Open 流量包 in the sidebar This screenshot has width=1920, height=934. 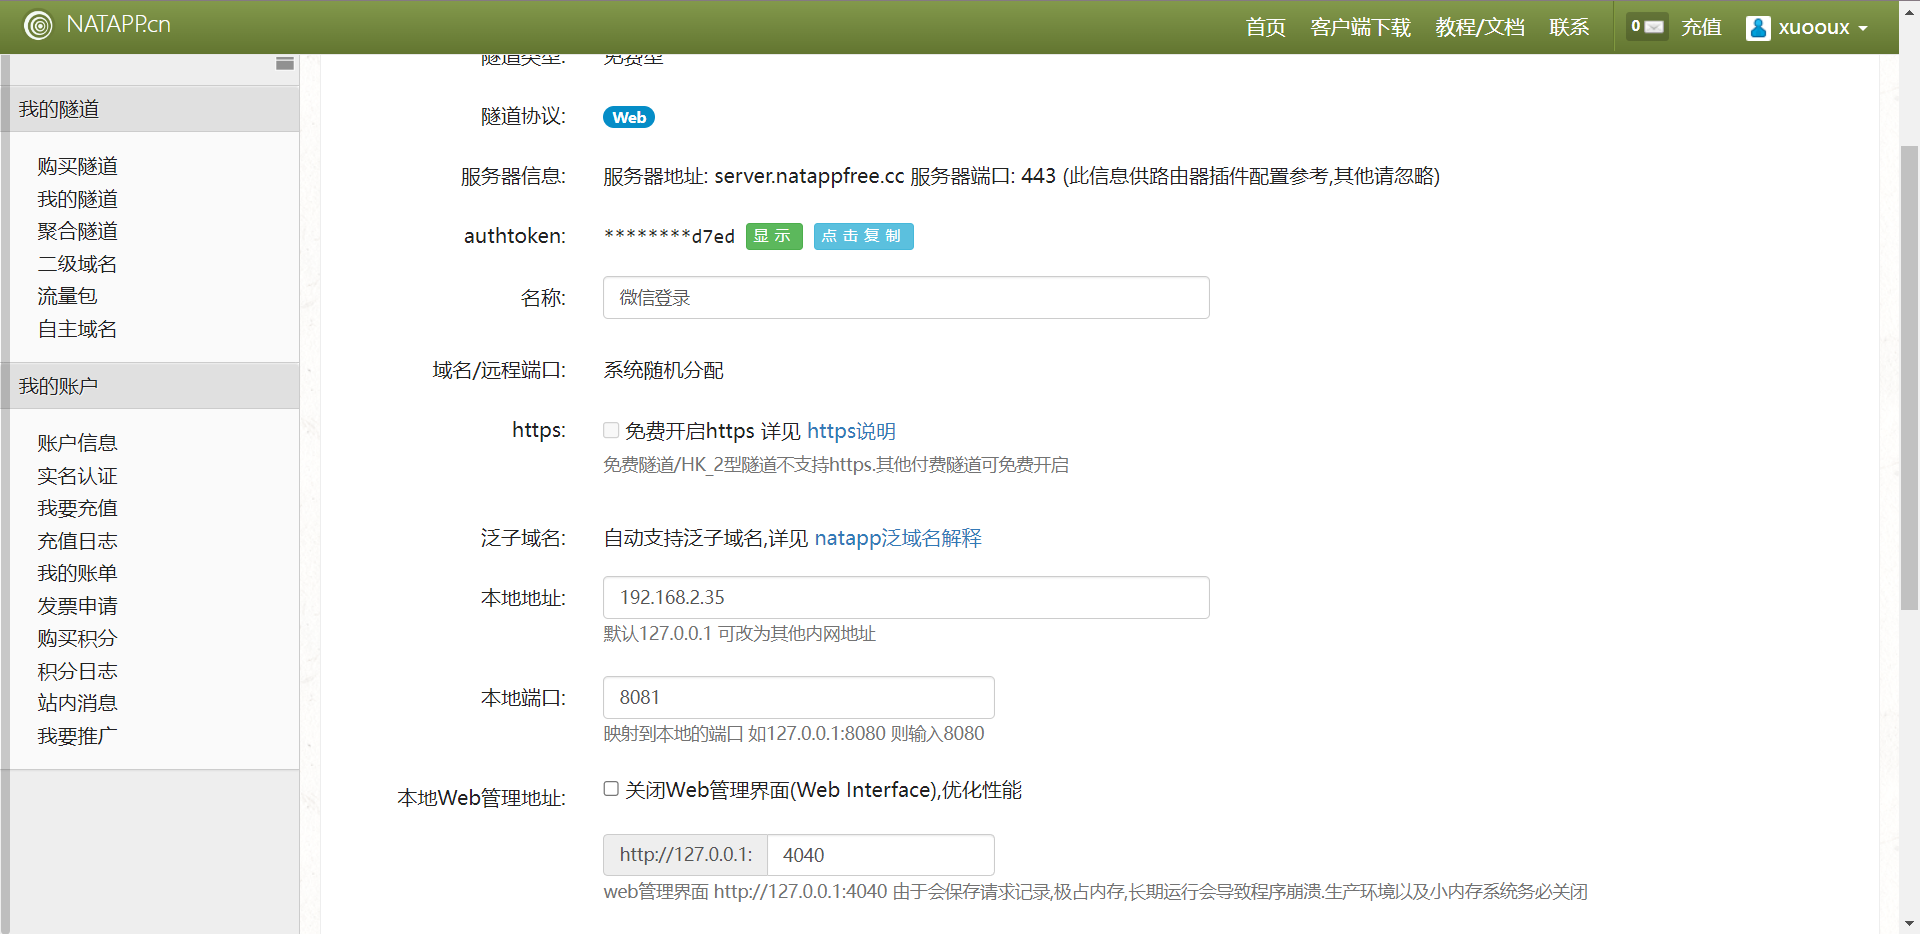[68, 296]
